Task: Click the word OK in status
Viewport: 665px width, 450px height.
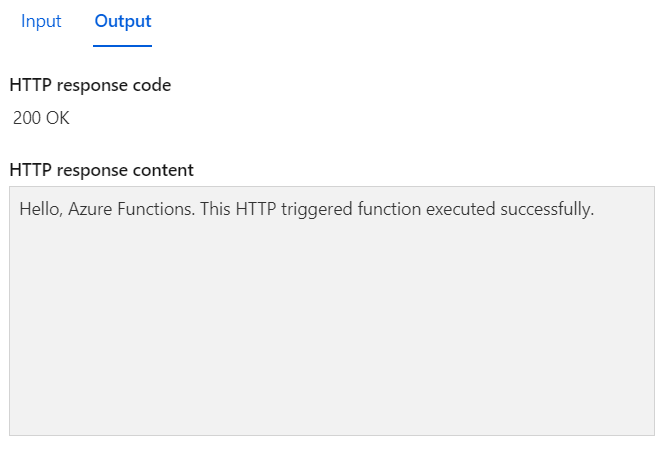Action: point(58,118)
